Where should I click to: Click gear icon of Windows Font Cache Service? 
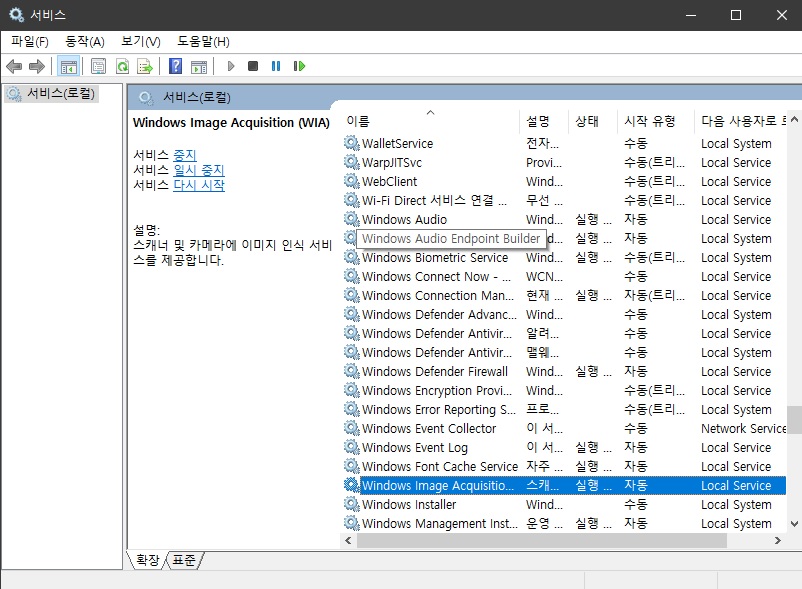(351, 466)
